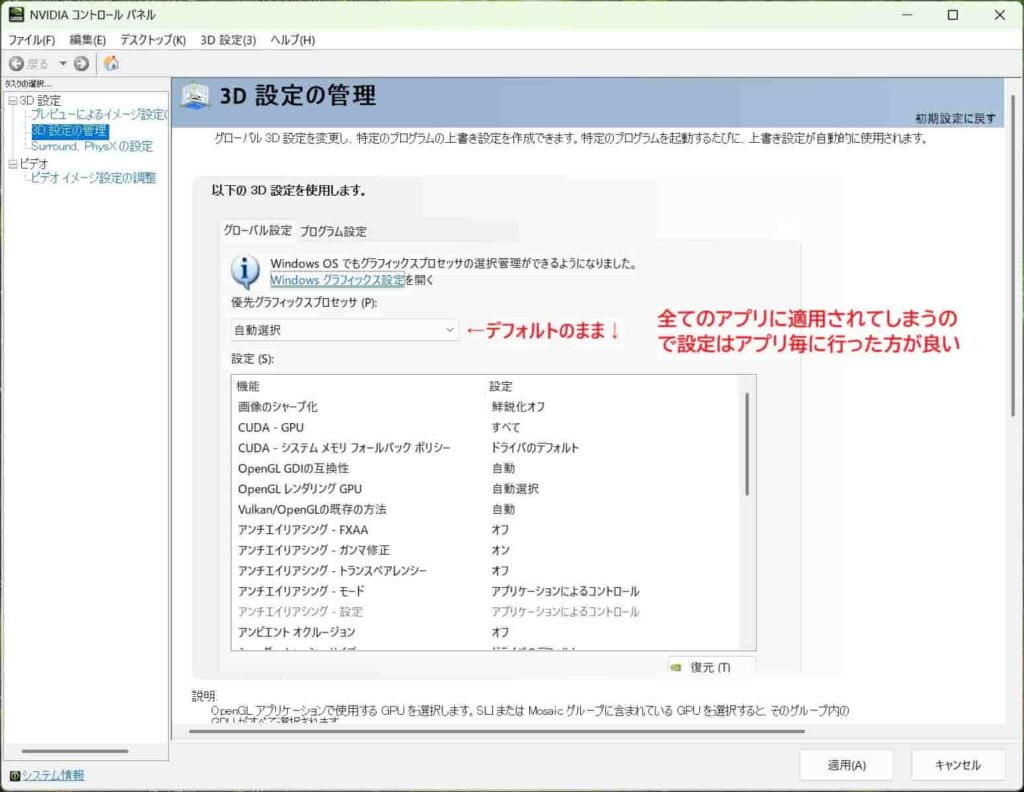Select アンビエント オクルージョン row
The image size is (1024, 792).
coord(486,632)
